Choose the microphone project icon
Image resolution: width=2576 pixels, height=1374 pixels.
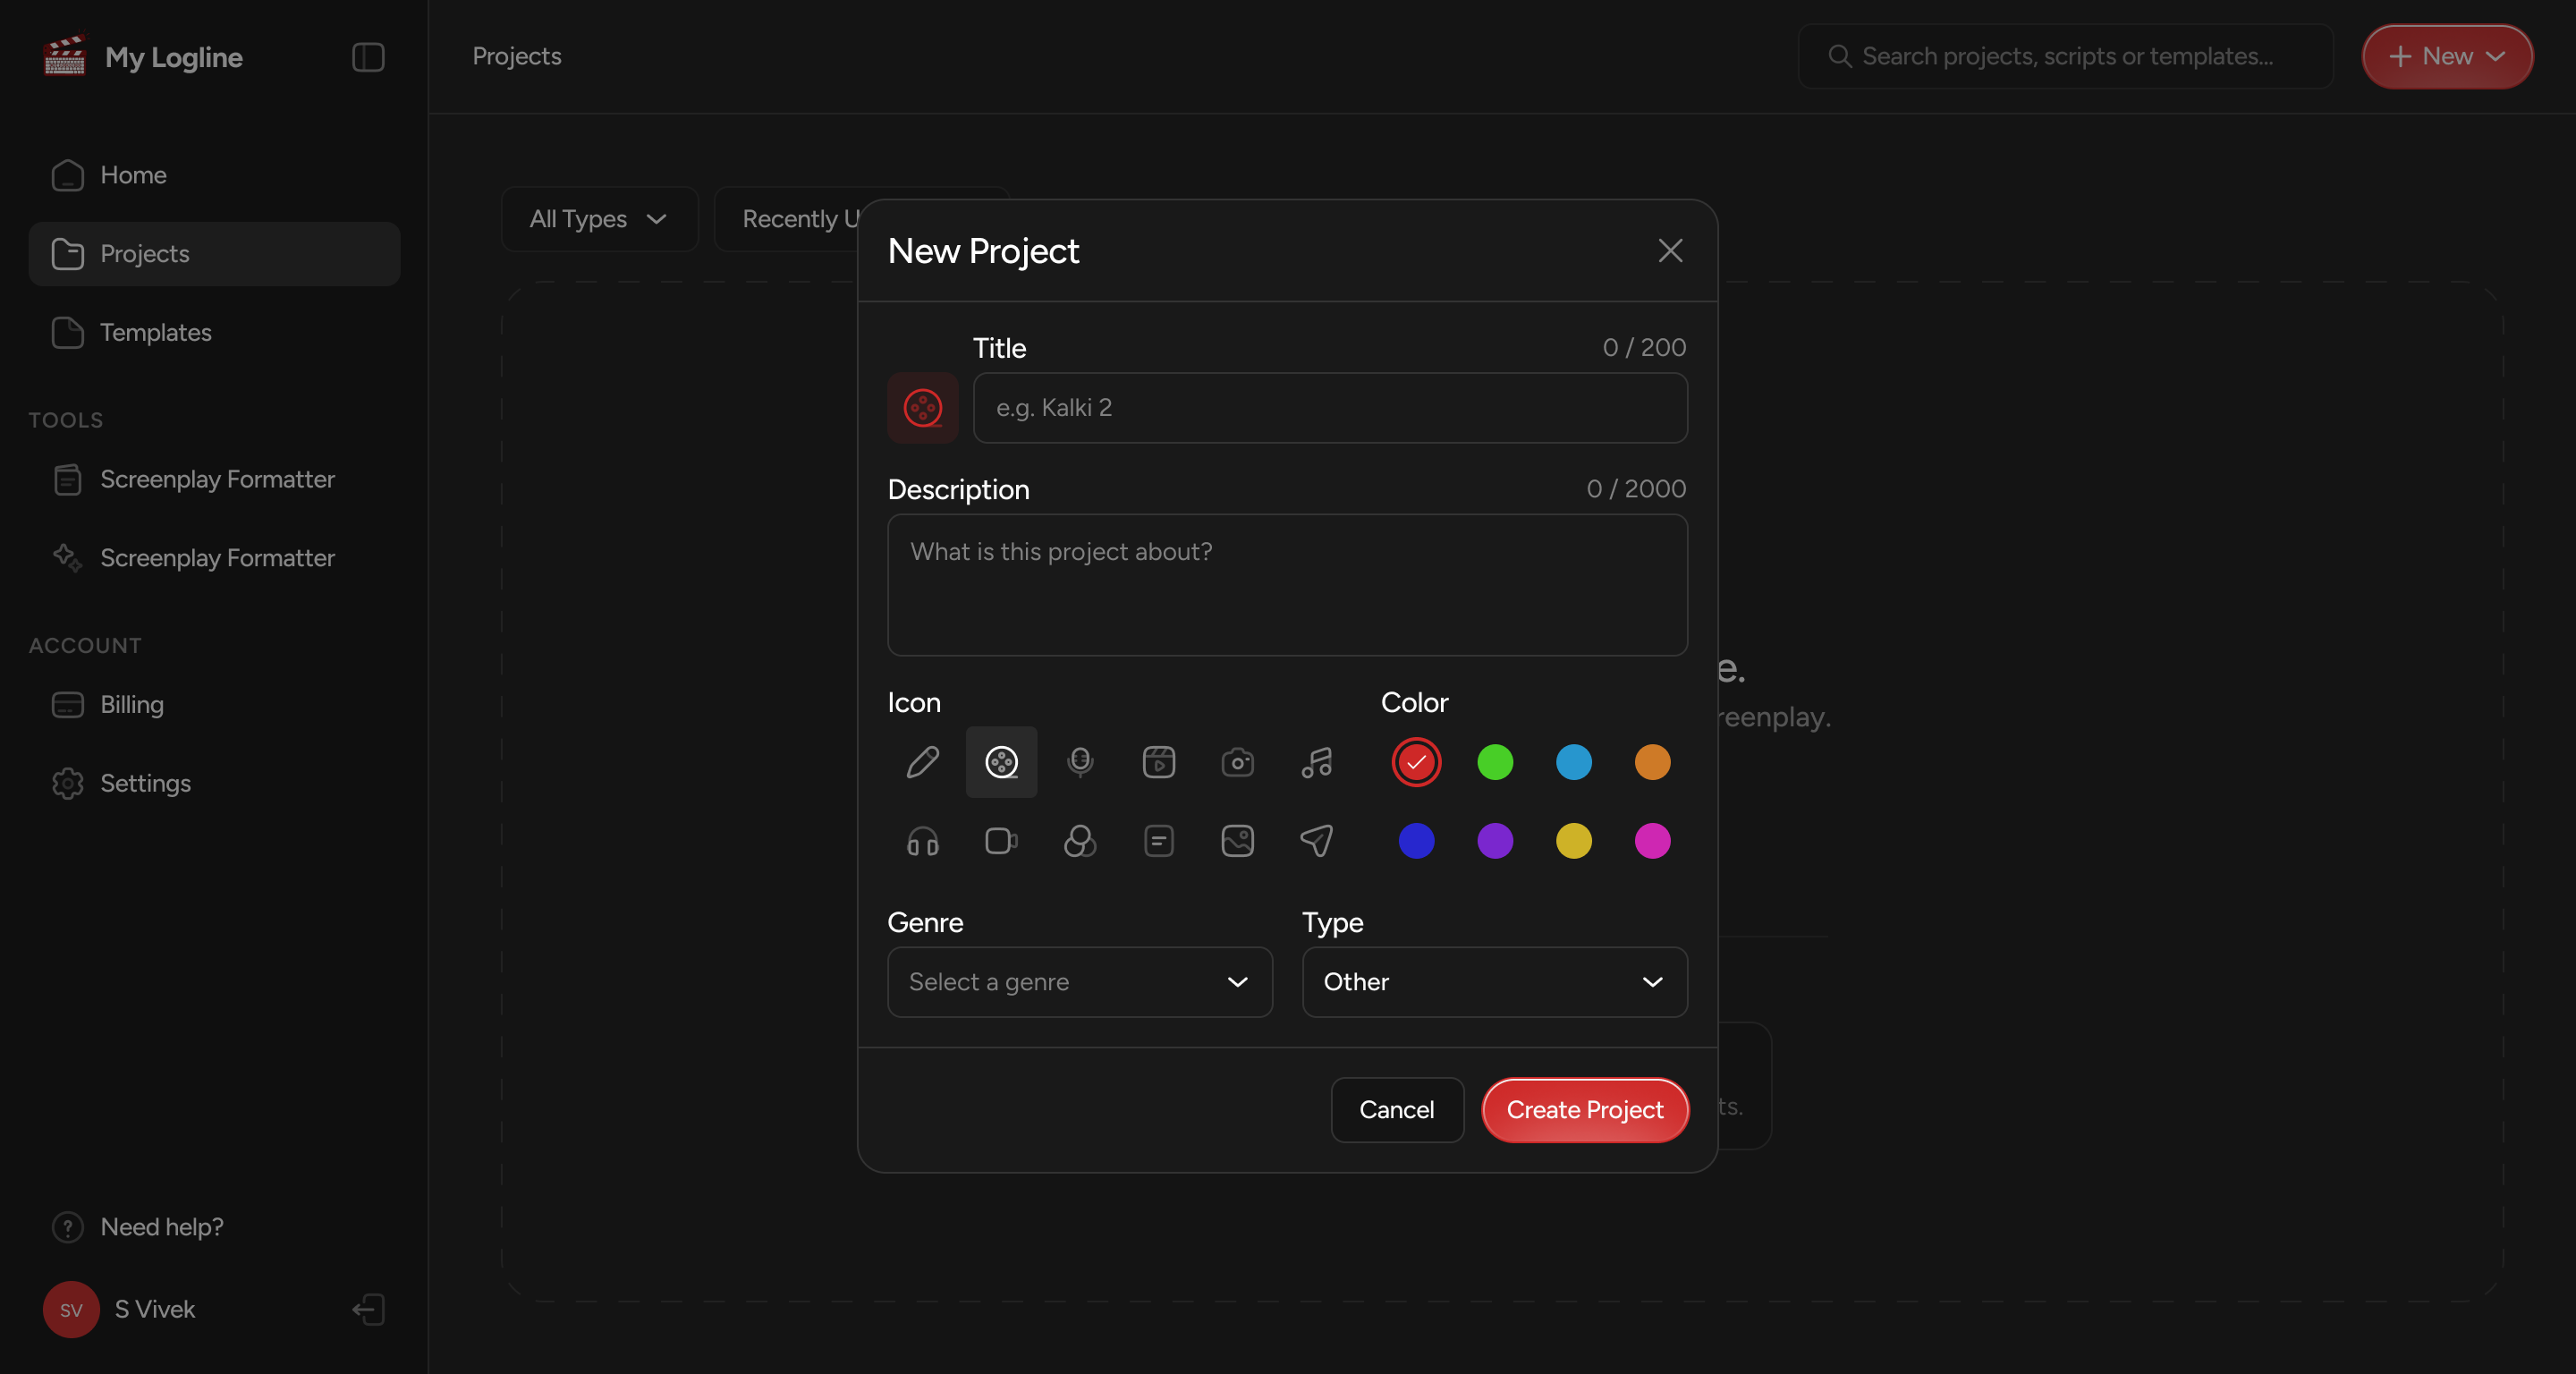point(1080,762)
